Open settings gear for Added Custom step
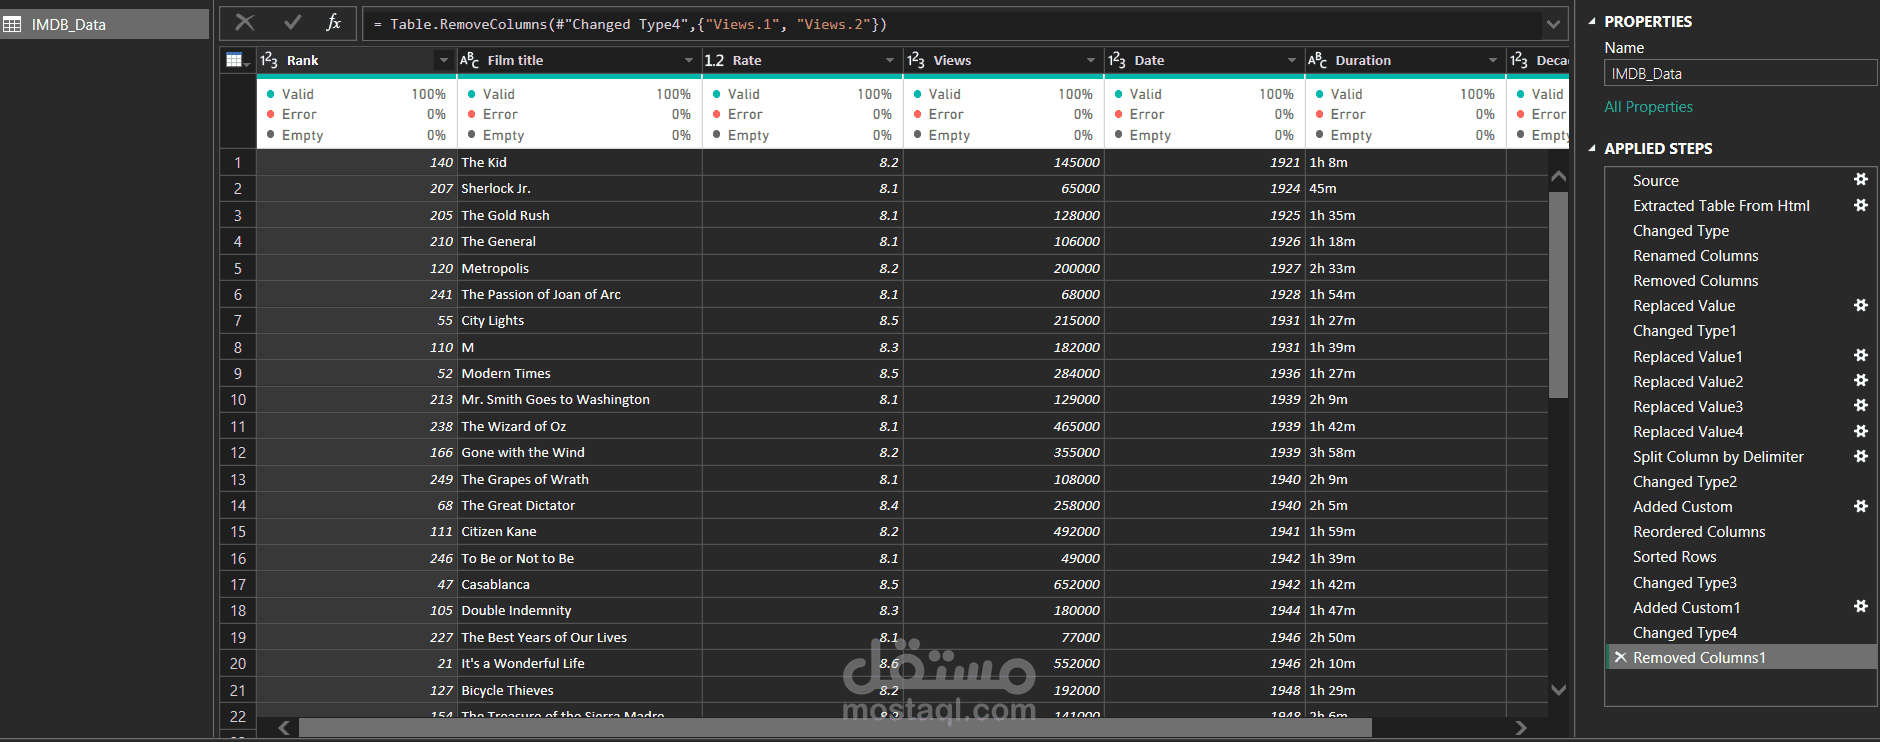Image resolution: width=1880 pixels, height=742 pixels. point(1861,506)
